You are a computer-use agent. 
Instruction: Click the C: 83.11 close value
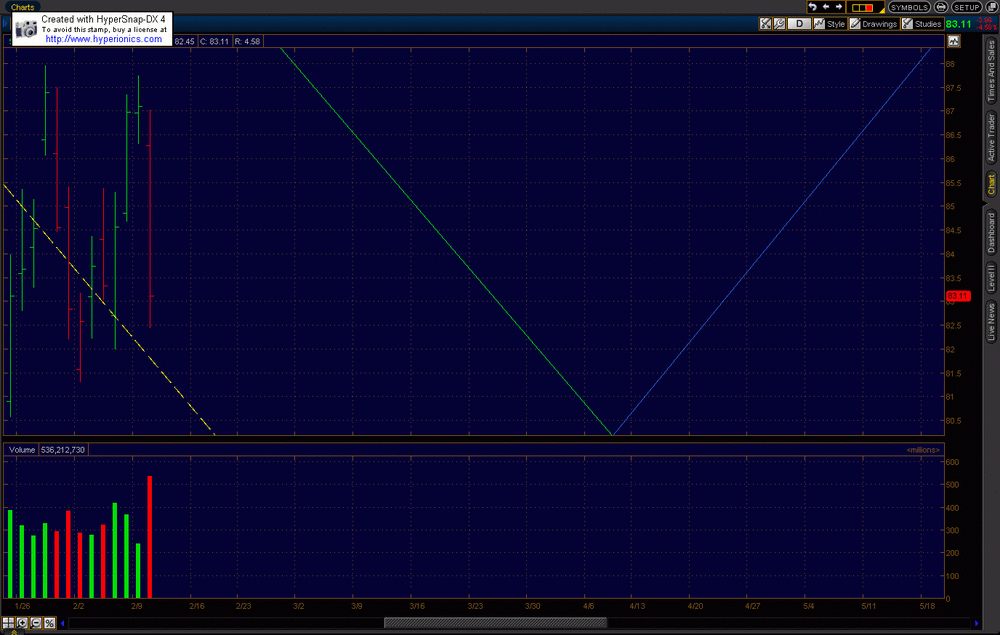pyautogui.click(x=214, y=41)
